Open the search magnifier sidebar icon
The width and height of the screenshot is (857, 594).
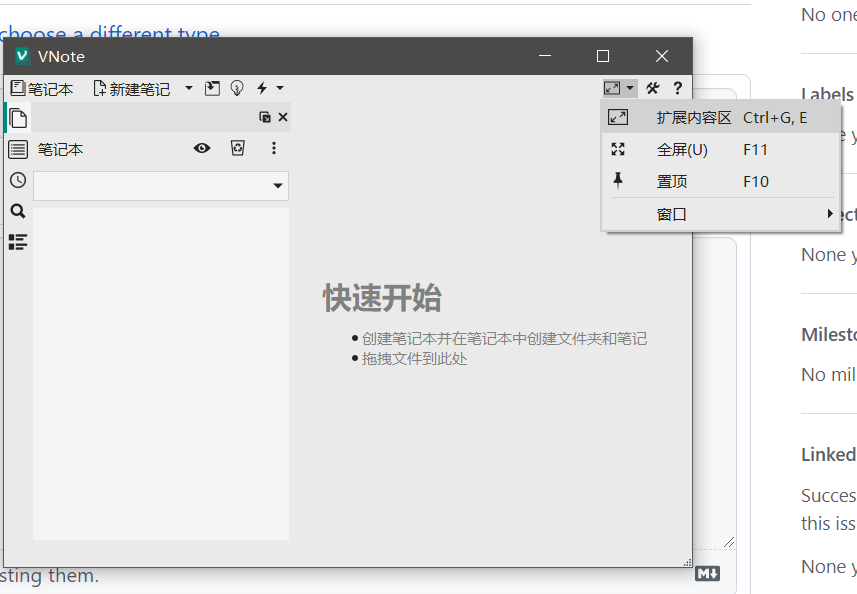[18, 211]
